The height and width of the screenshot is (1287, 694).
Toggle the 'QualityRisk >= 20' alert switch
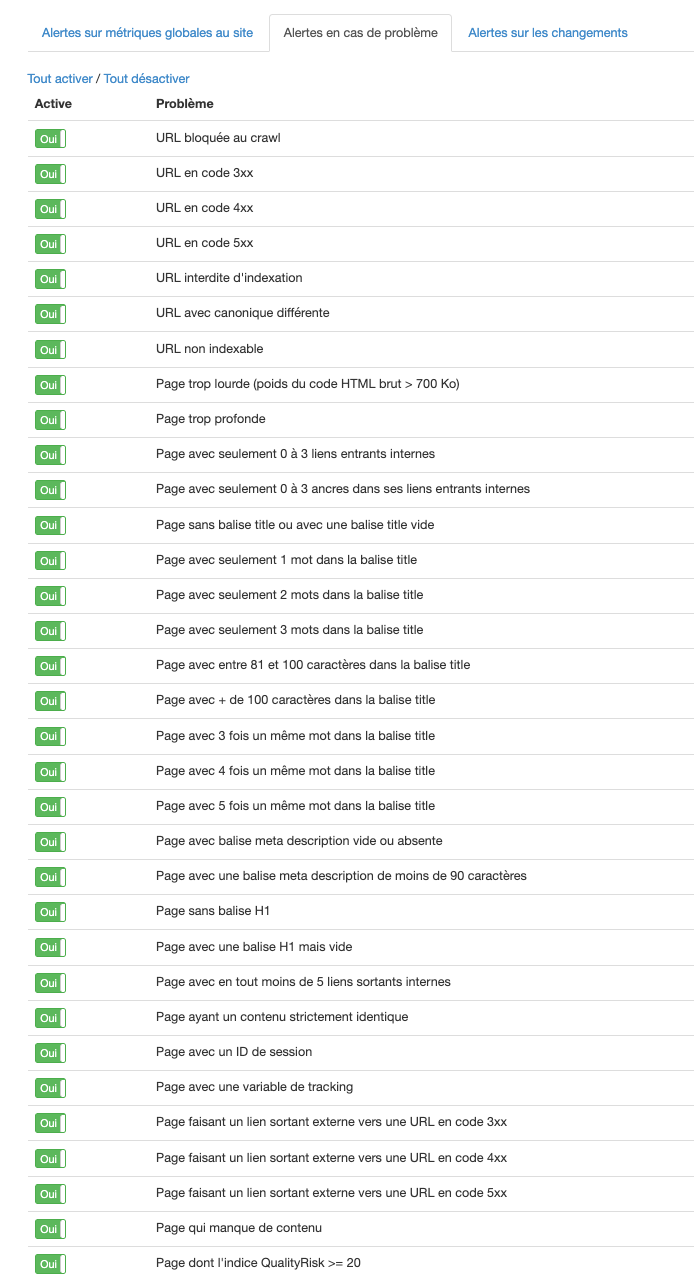pos(50,1264)
